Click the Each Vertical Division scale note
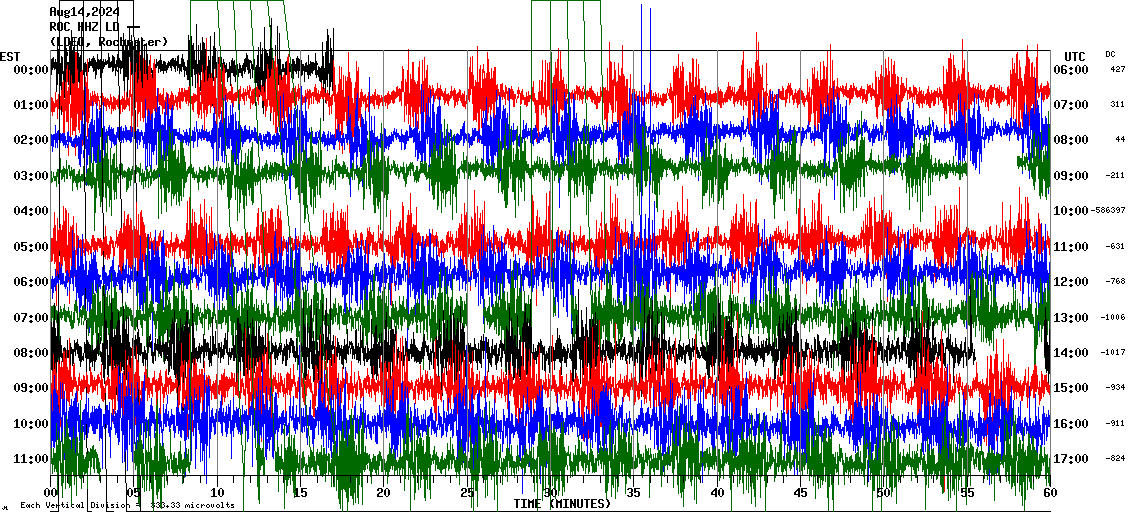The height and width of the screenshot is (519, 1130). (127, 505)
